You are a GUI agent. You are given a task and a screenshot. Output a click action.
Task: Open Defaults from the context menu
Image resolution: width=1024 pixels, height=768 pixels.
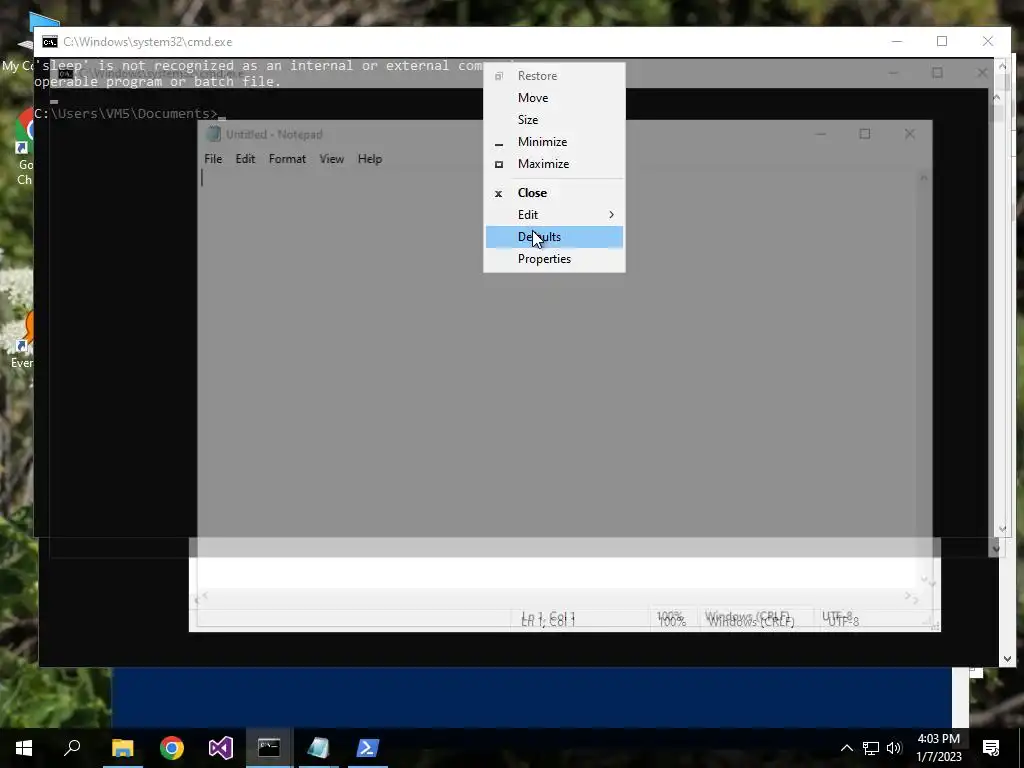[x=554, y=237]
